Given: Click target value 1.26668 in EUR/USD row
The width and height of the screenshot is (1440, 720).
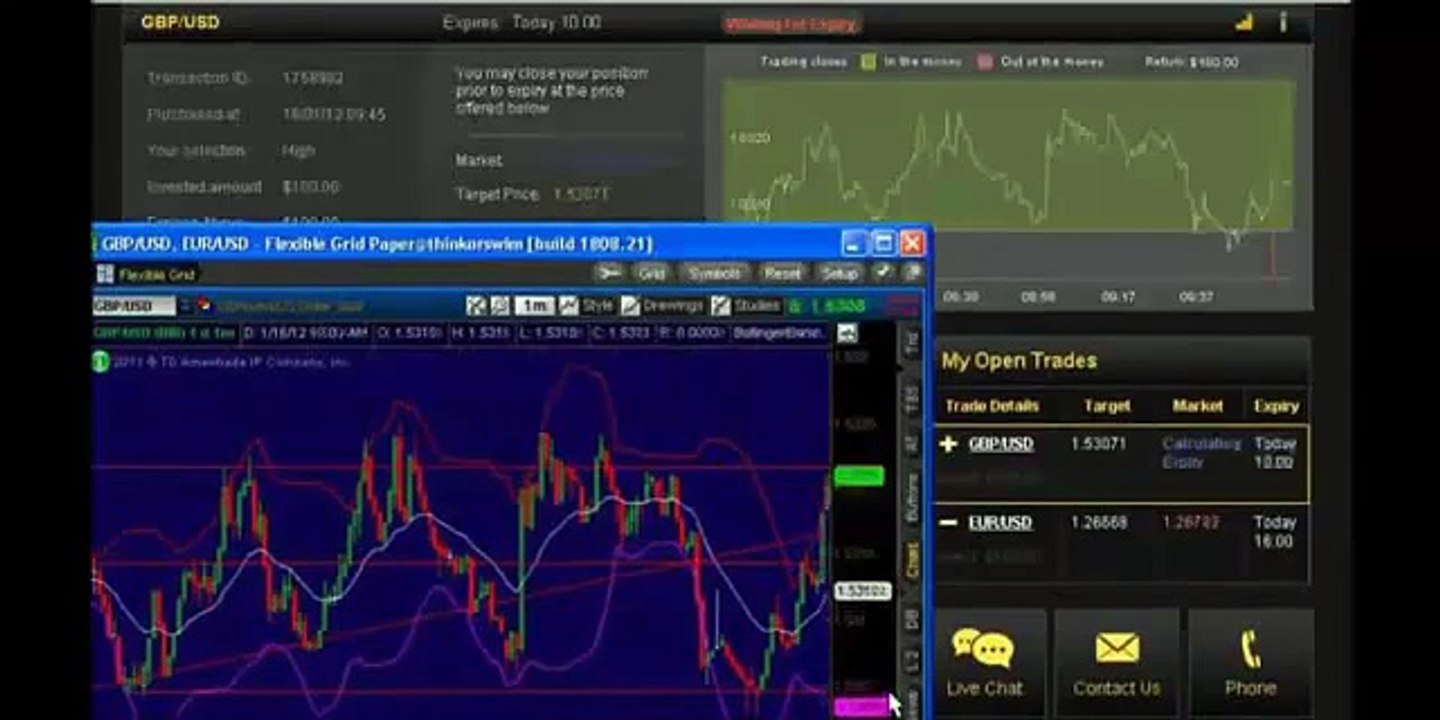Looking at the screenshot, I should 1098,521.
